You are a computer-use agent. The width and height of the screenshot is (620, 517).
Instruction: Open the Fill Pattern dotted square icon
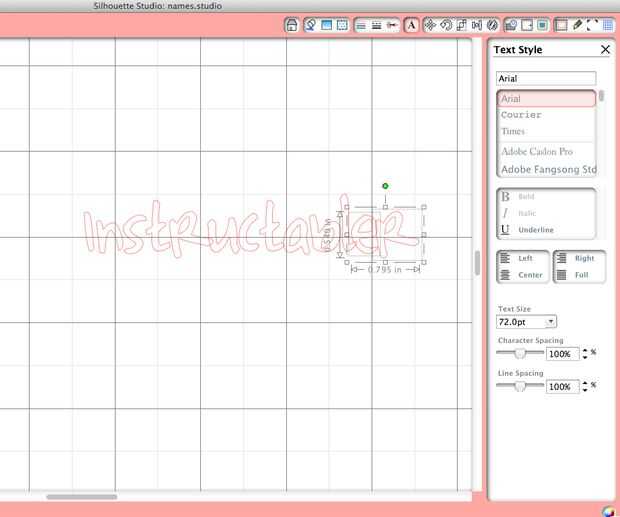[x=342, y=25]
